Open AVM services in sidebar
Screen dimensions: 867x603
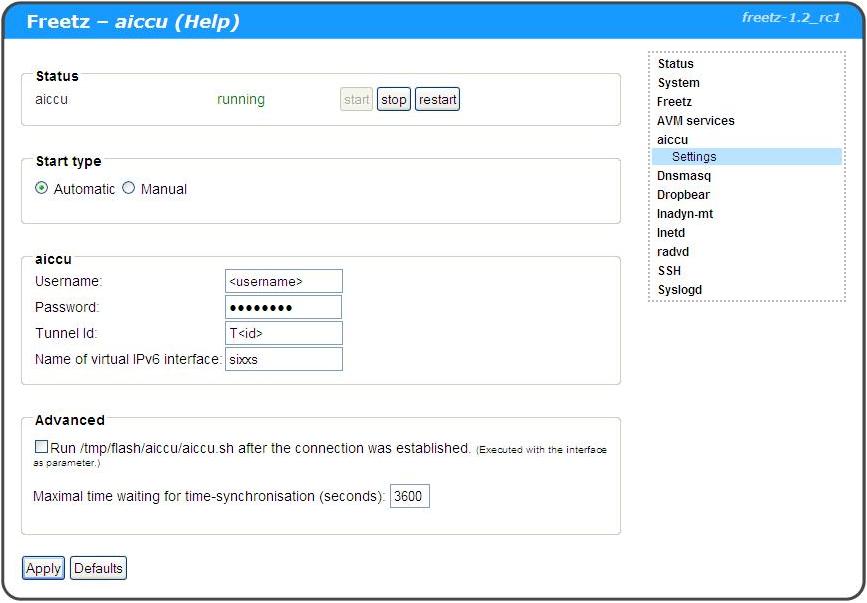(x=696, y=120)
